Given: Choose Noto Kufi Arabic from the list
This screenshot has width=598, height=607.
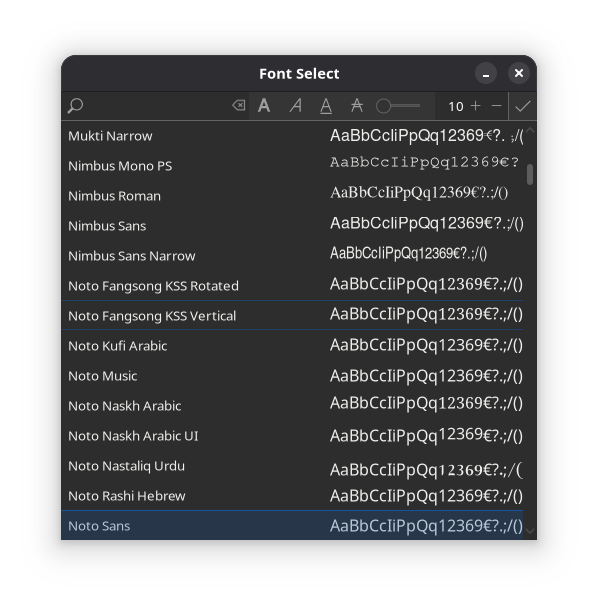Looking at the screenshot, I should click(x=292, y=346).
